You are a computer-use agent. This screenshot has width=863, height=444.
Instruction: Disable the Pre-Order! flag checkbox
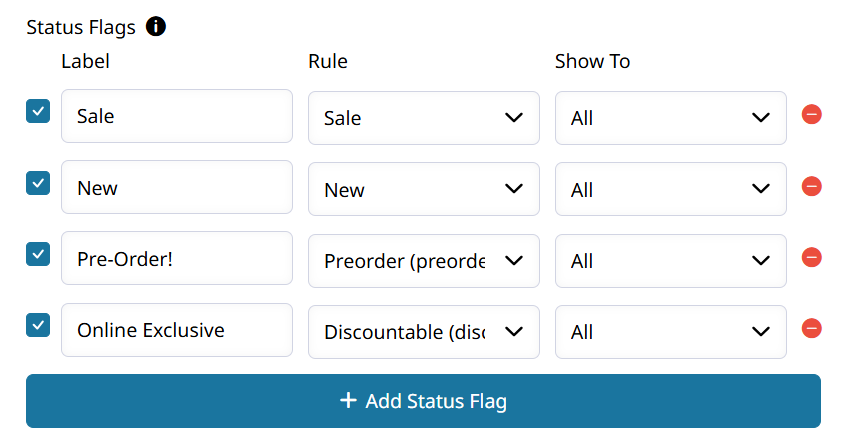coord(38,254)
